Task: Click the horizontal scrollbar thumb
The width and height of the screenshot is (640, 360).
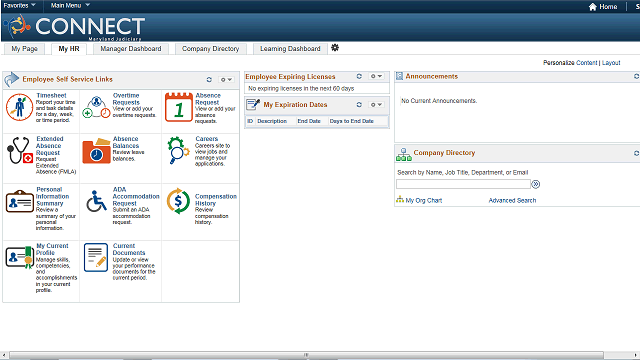Action: (306, 355)
